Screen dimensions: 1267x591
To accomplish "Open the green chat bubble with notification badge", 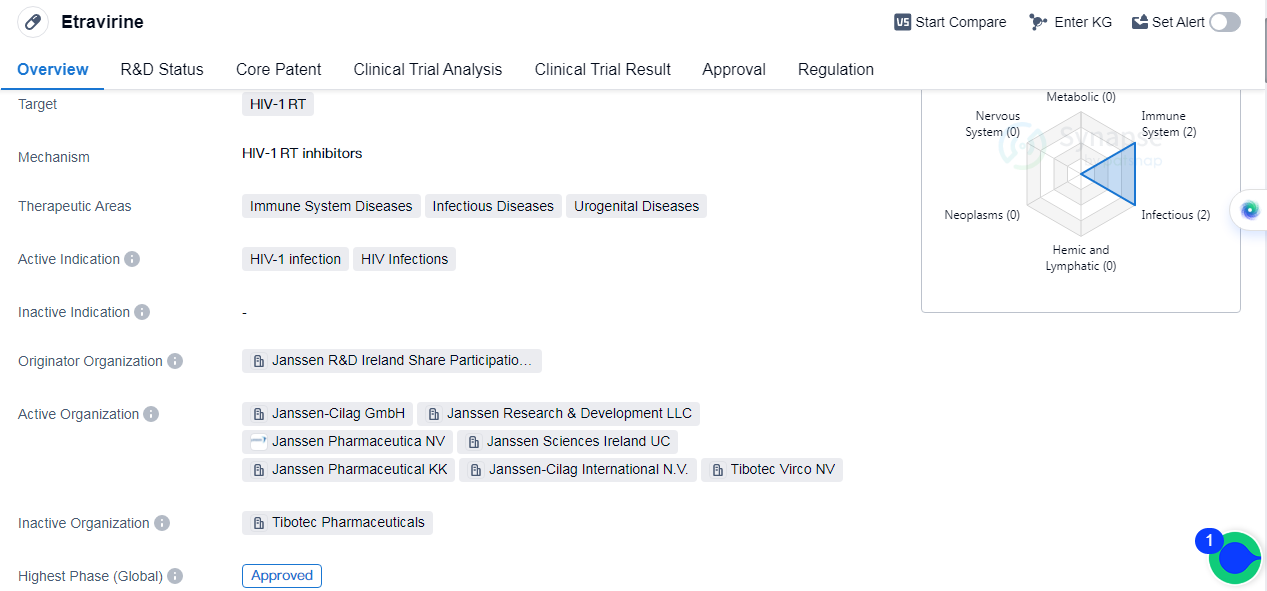I will tap(1235, 558).
